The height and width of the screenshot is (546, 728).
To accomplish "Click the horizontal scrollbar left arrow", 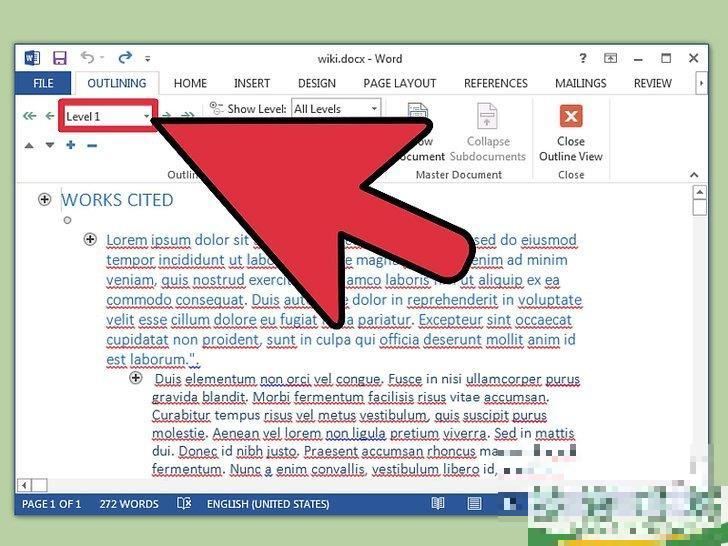I will (x=23, y=486).
